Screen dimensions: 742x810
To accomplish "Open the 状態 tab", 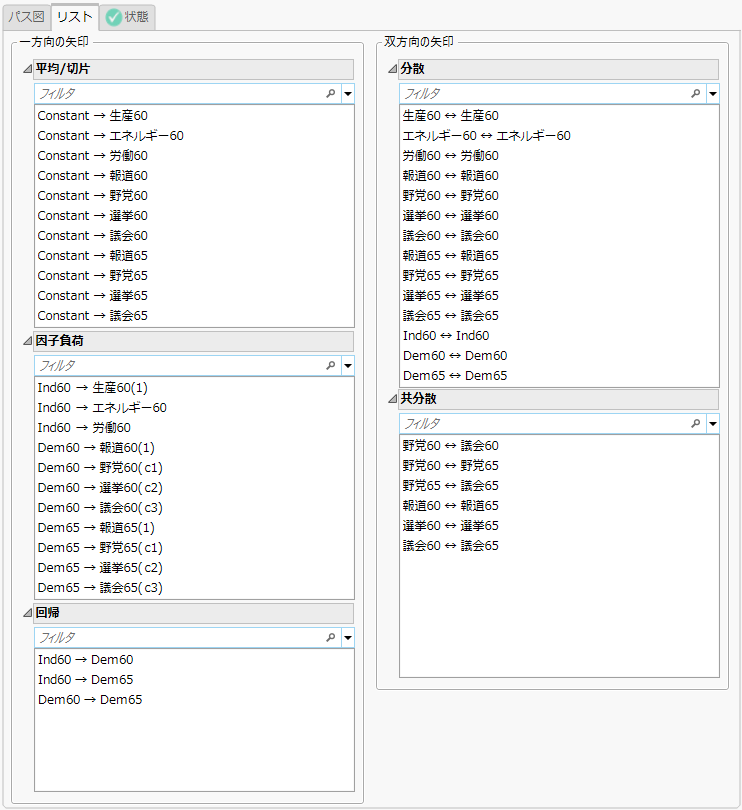I will 127,17.
